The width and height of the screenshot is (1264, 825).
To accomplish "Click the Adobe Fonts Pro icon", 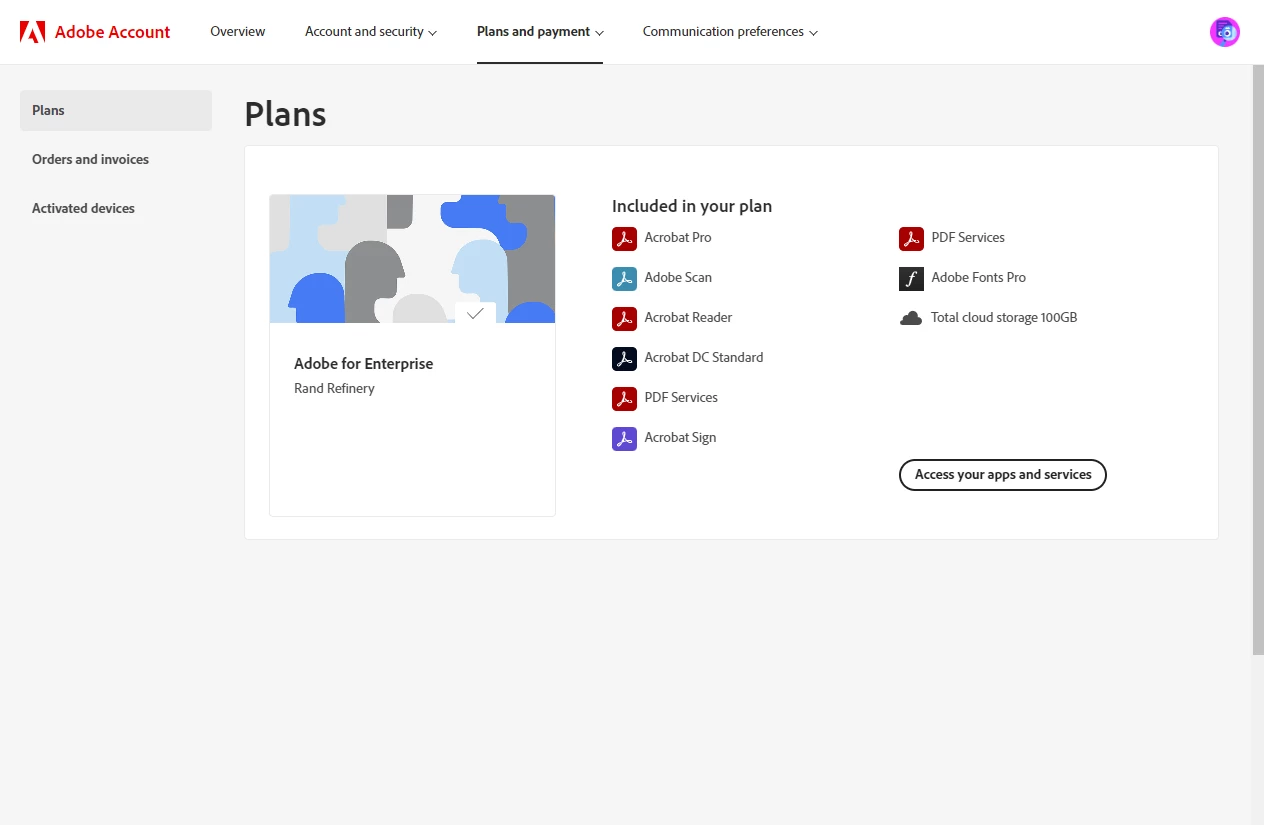I will click(911, 279).
